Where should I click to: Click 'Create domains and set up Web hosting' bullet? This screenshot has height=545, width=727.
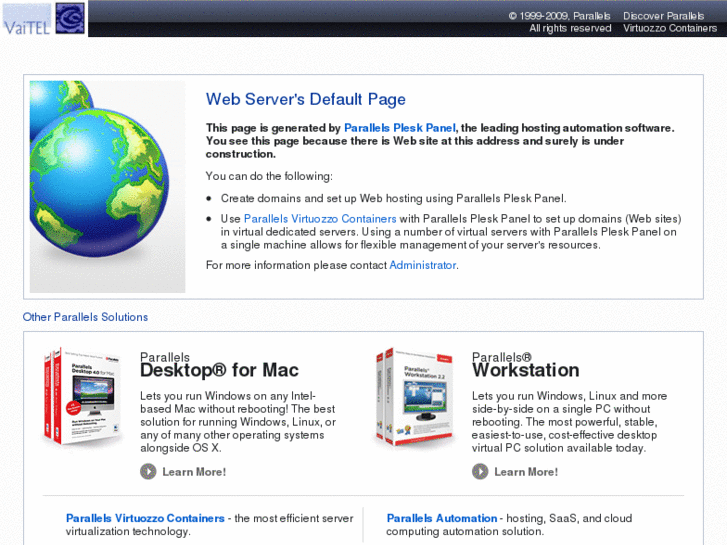coord(393,199)
